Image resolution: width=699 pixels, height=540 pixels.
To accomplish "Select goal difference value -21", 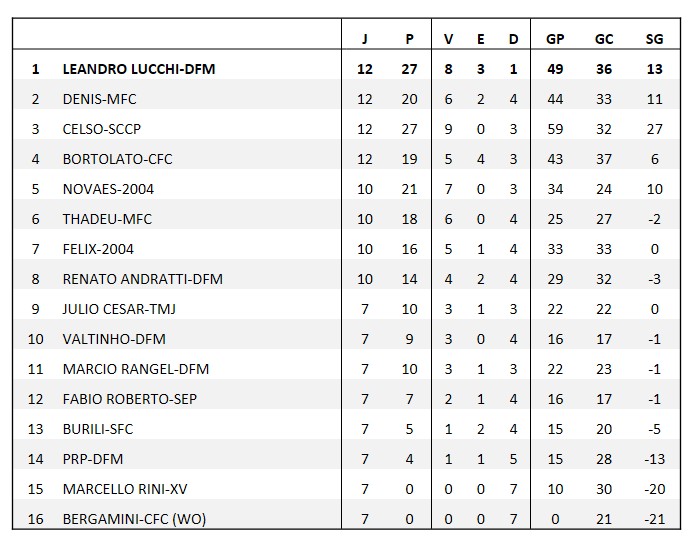I will pyautogui.click(x=654, y=519).
